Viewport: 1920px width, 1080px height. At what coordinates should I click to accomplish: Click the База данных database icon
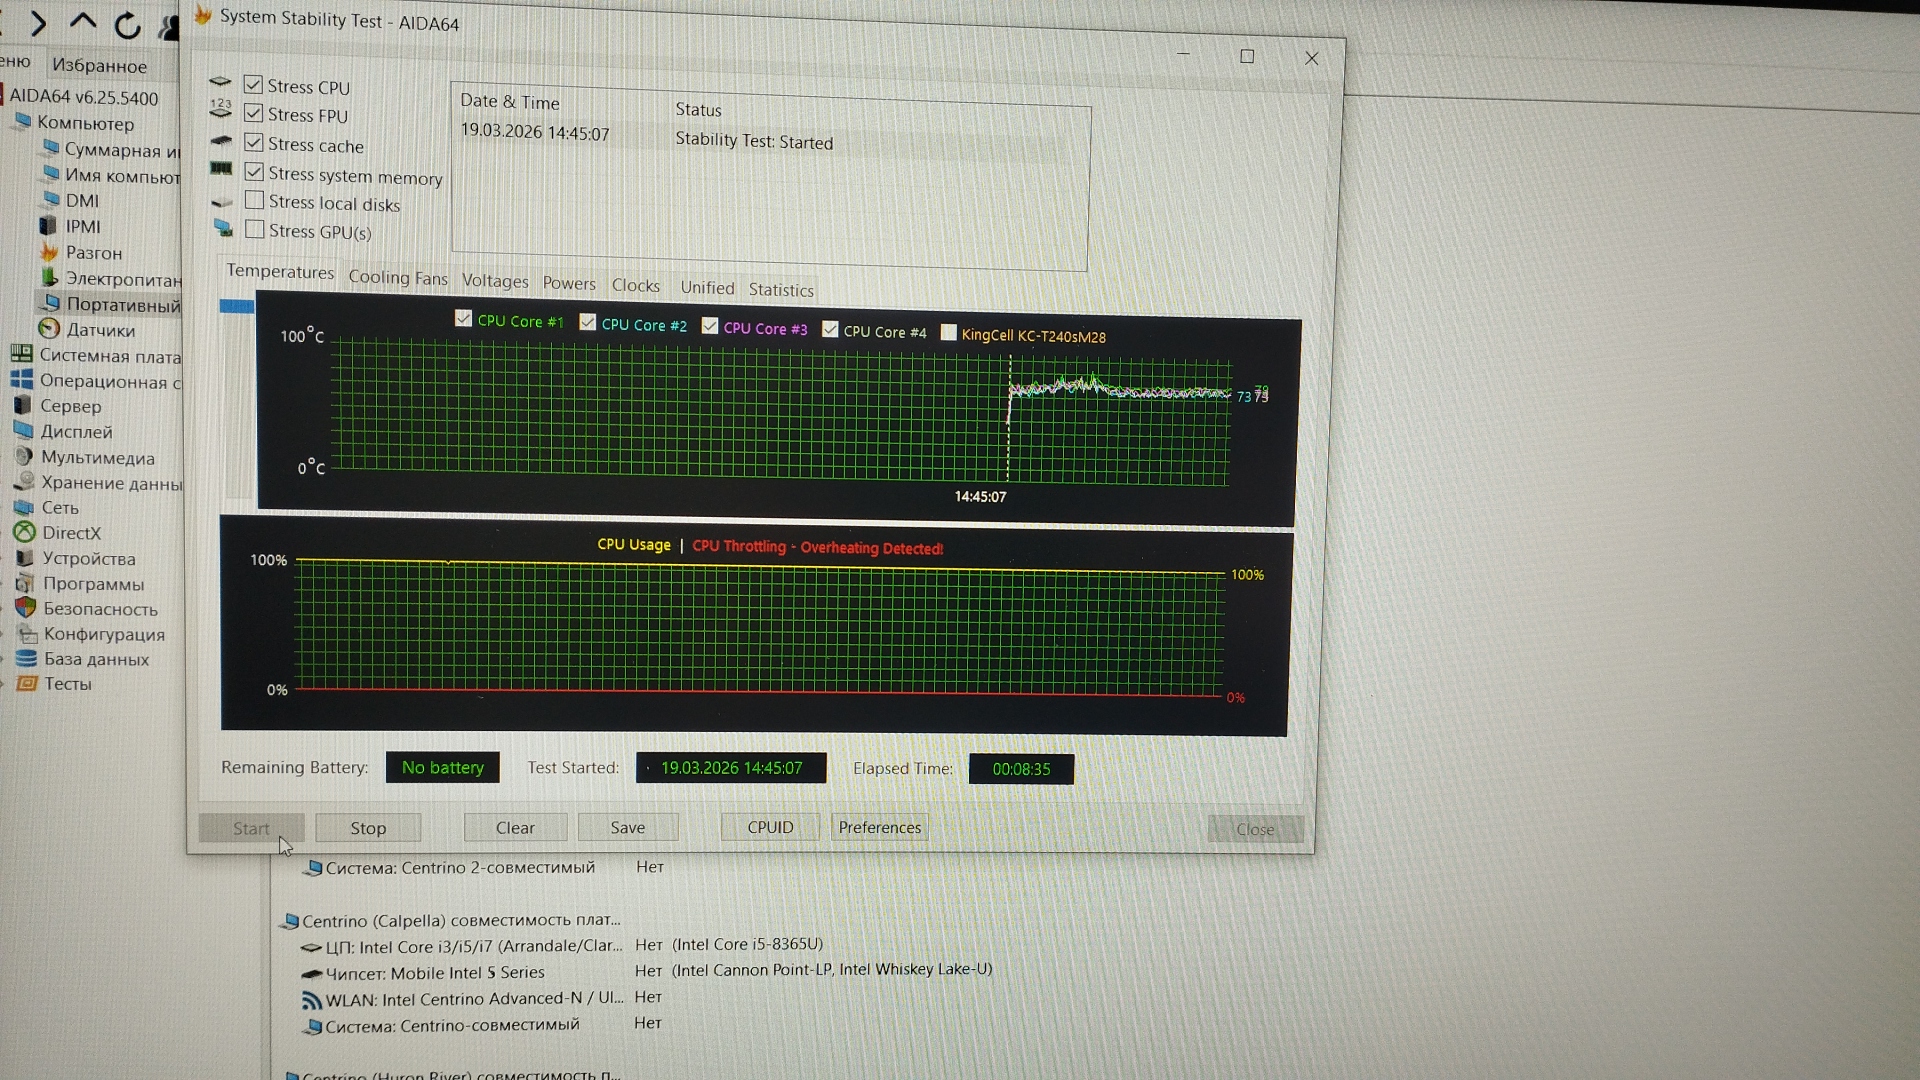coord(26,659)
